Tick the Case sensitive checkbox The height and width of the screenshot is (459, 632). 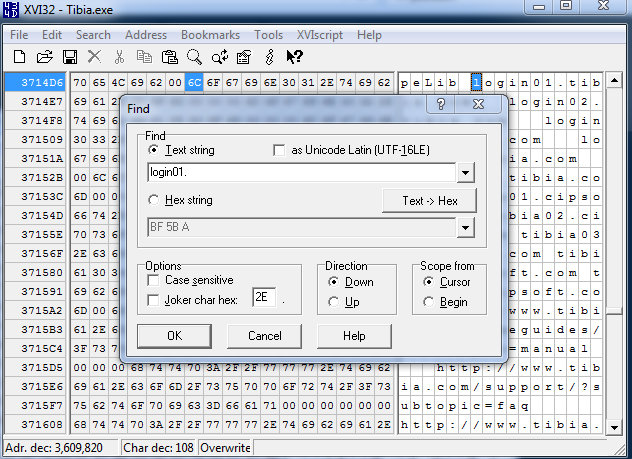[x=154, y=280]
